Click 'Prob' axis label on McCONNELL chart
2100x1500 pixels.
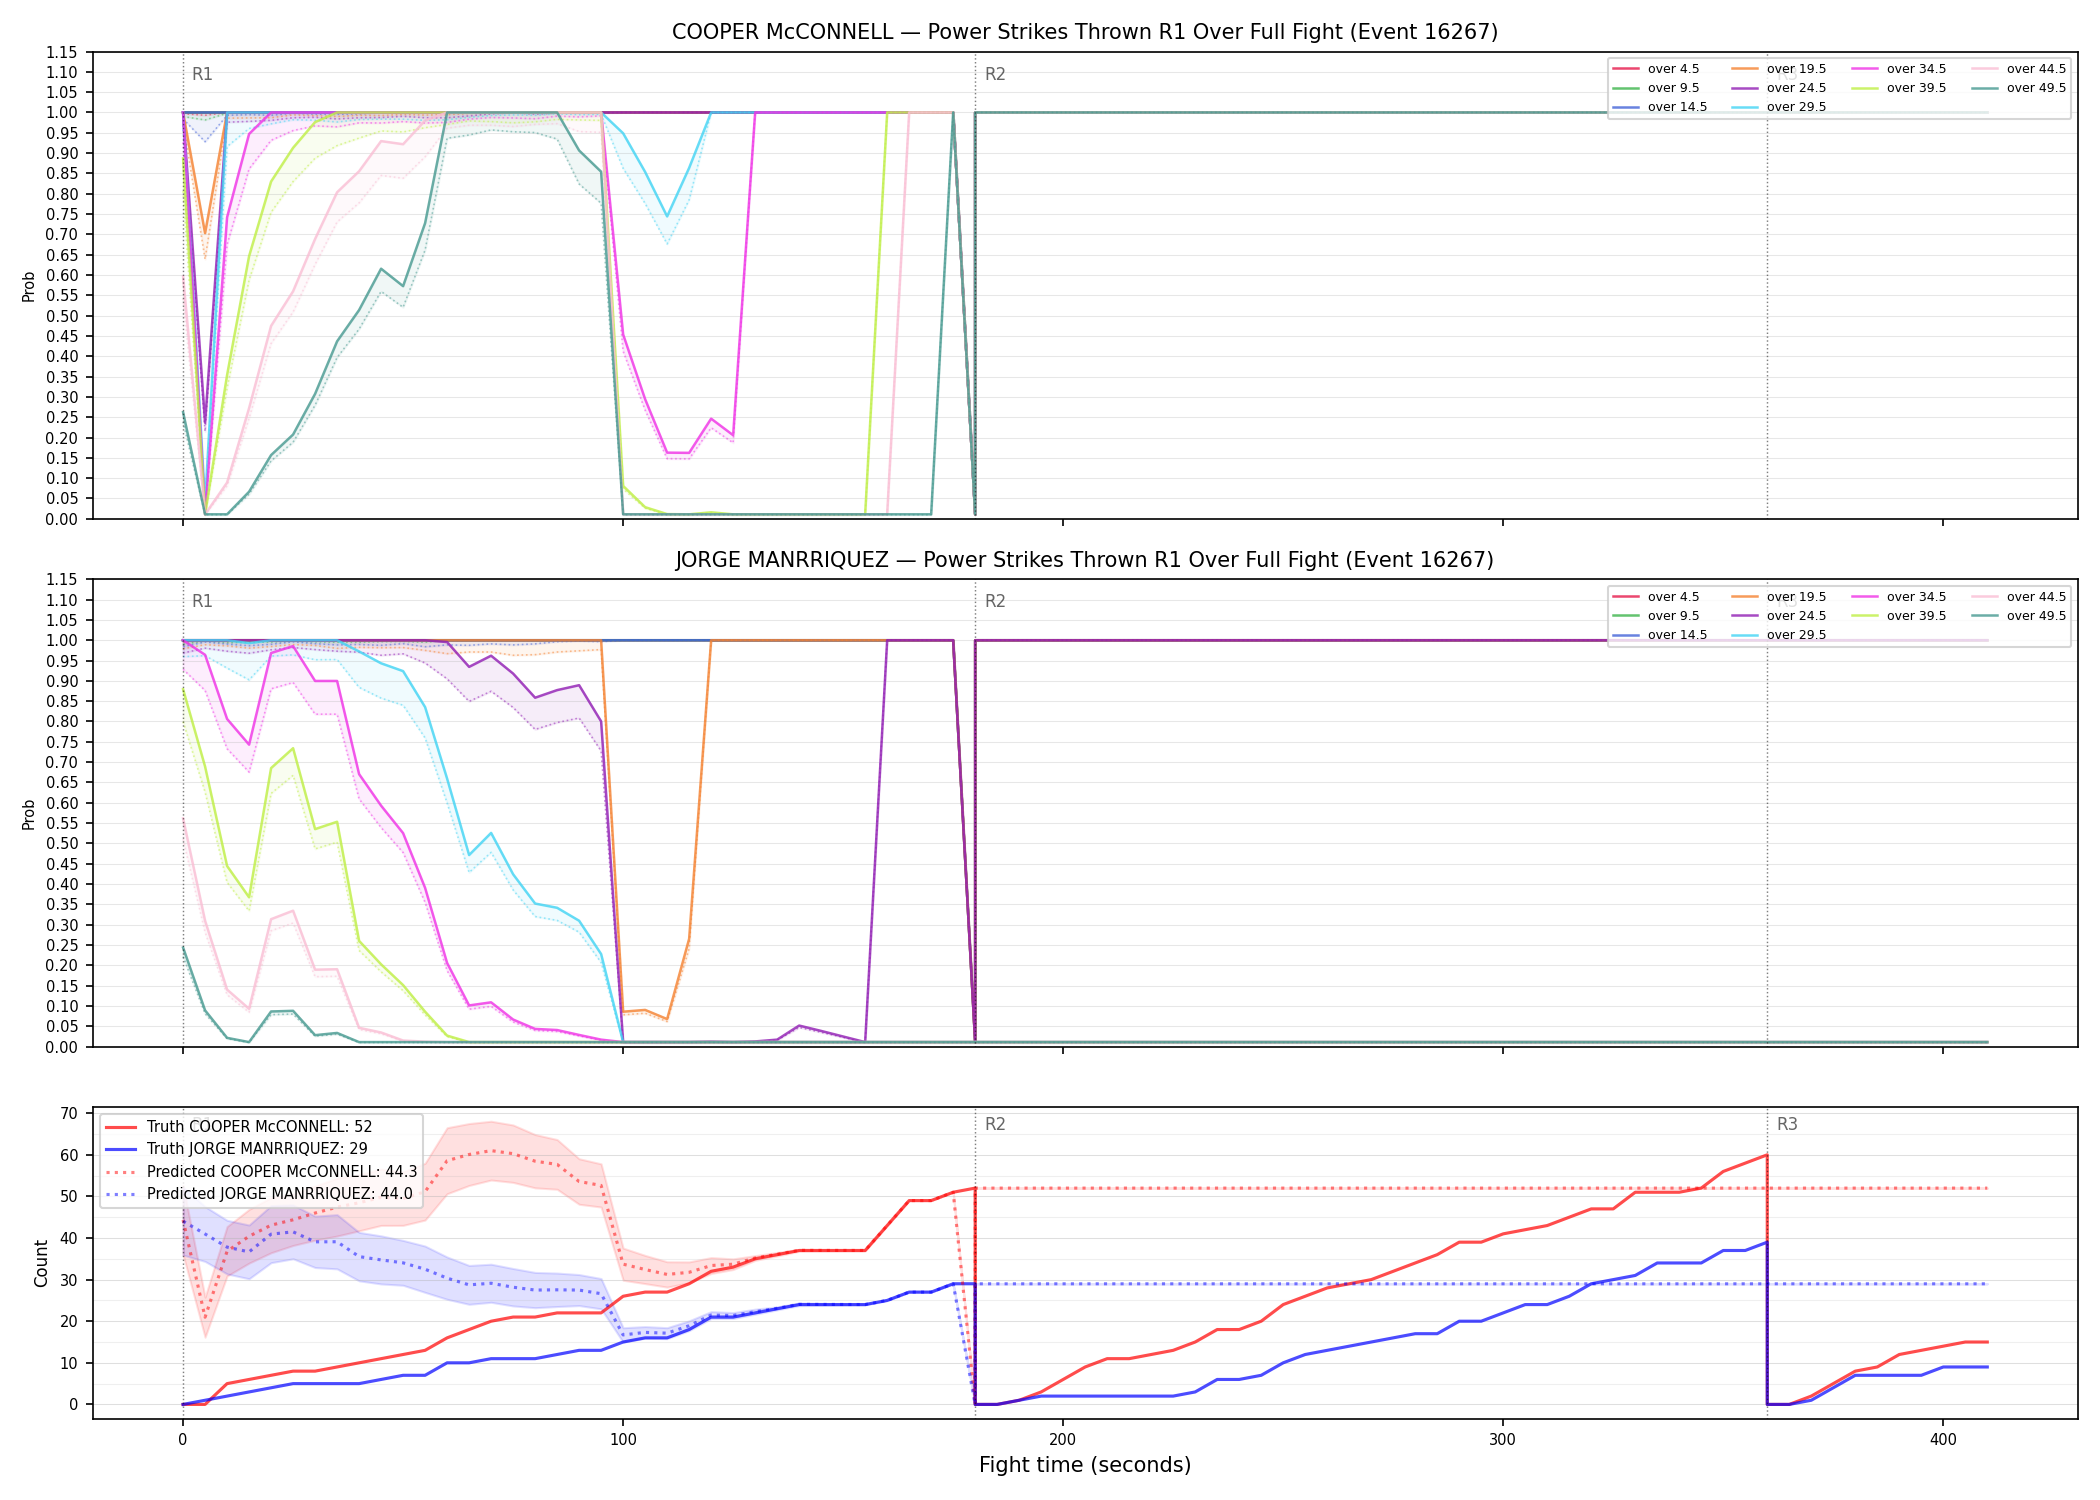tap(29, 286)
